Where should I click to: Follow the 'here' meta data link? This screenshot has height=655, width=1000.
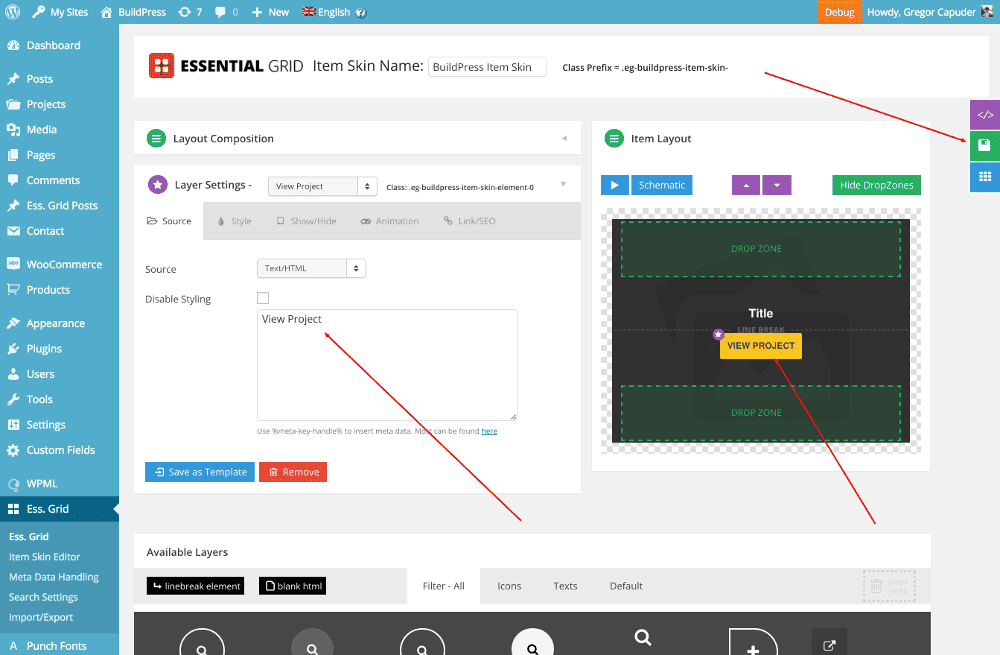click(x=489, y=431)
